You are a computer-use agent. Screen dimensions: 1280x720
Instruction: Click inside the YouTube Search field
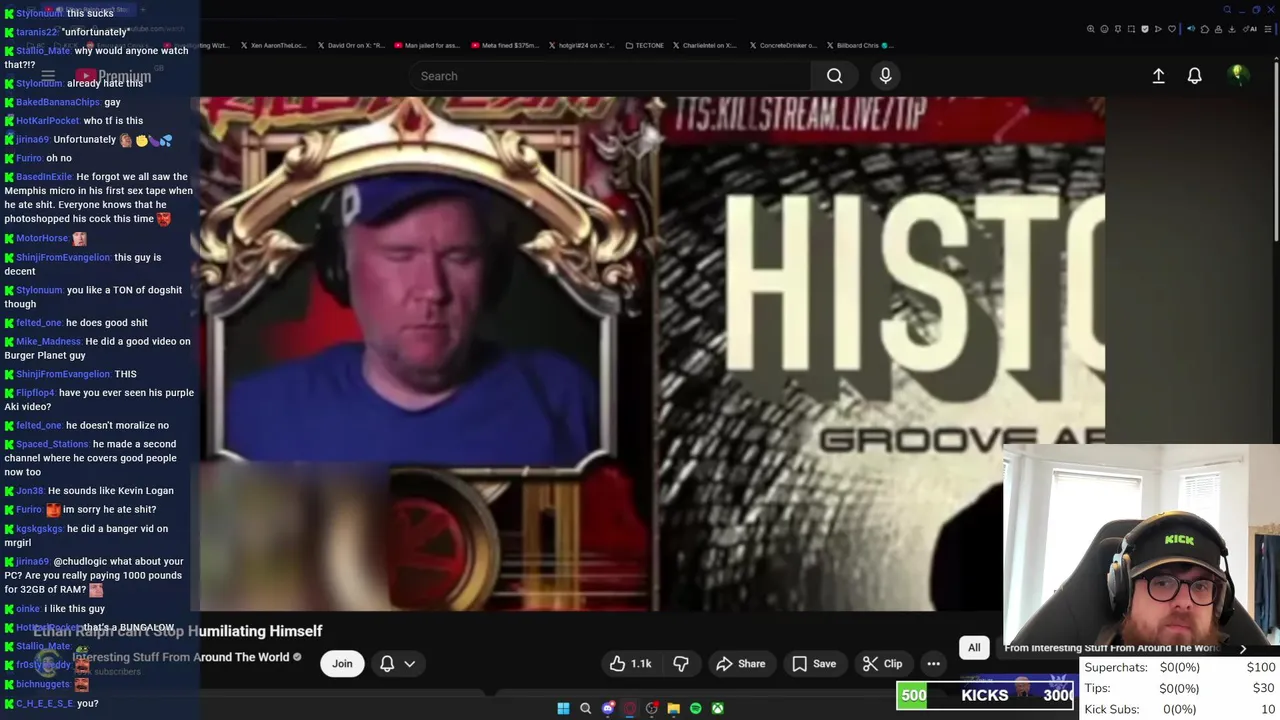pos(610,76)
